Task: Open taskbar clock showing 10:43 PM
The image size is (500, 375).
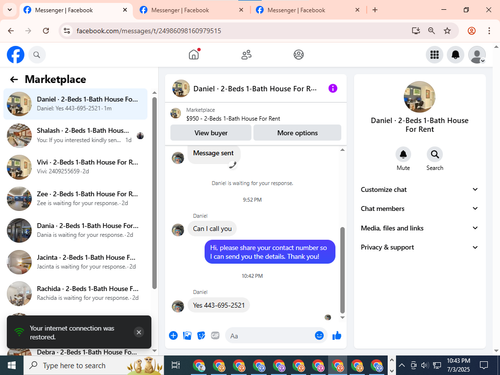Action: (458, 365)
